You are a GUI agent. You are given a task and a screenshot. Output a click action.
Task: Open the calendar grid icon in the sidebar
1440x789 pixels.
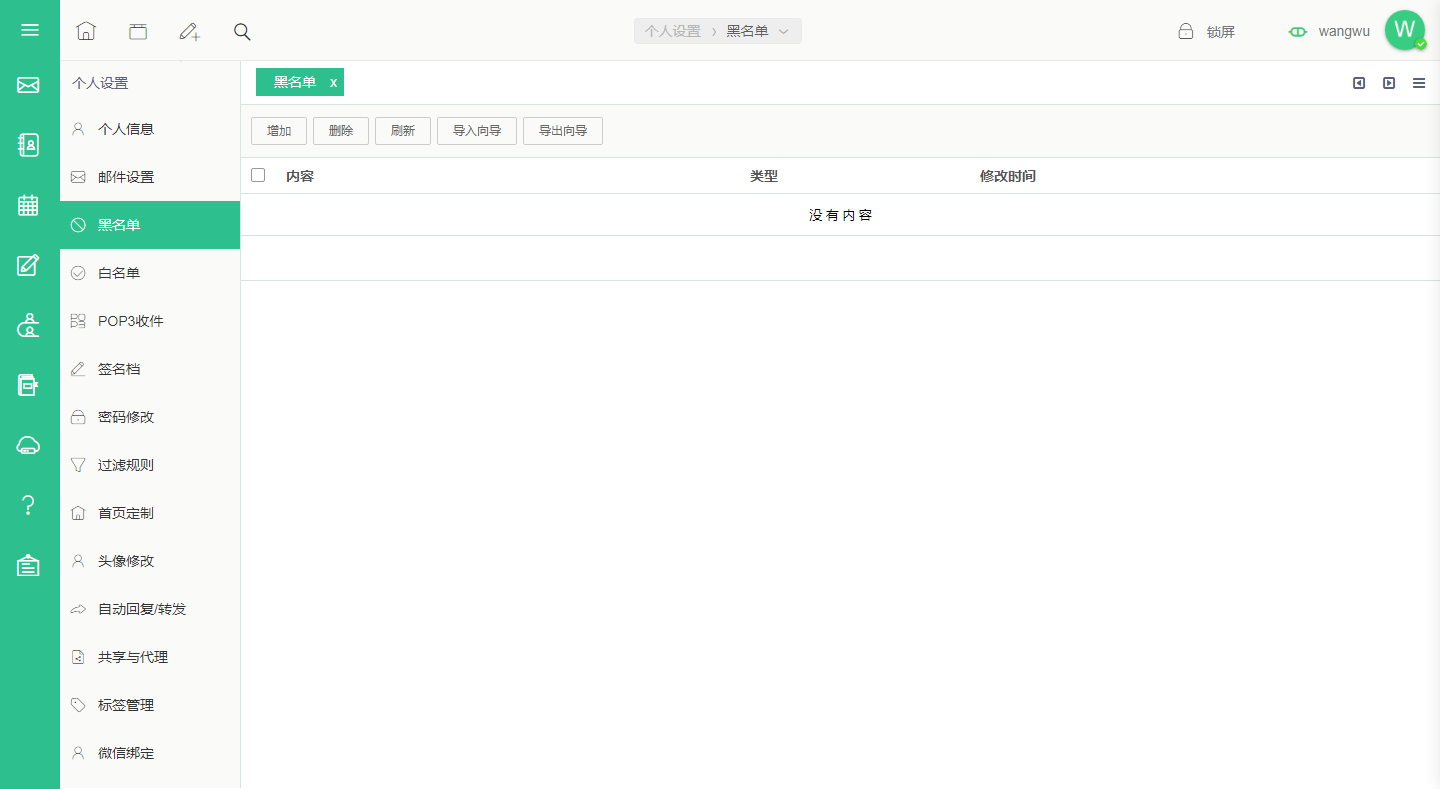tap(28, 205)
